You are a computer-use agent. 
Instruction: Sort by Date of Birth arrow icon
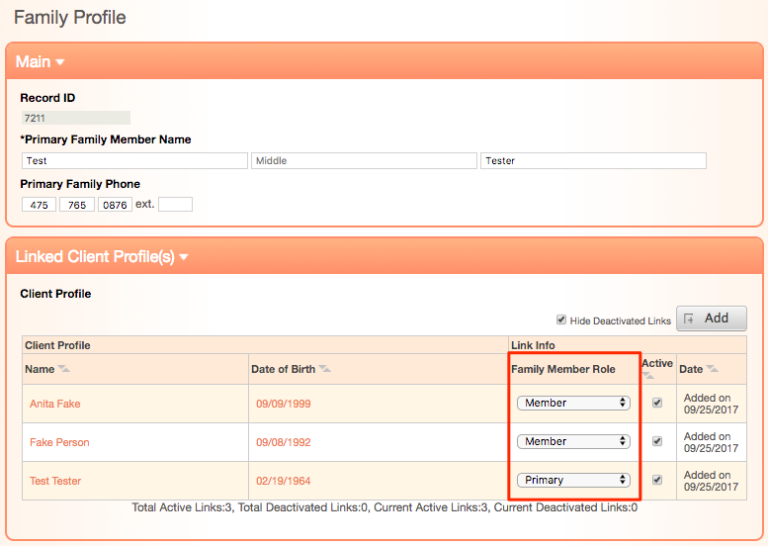coord(324,369)
